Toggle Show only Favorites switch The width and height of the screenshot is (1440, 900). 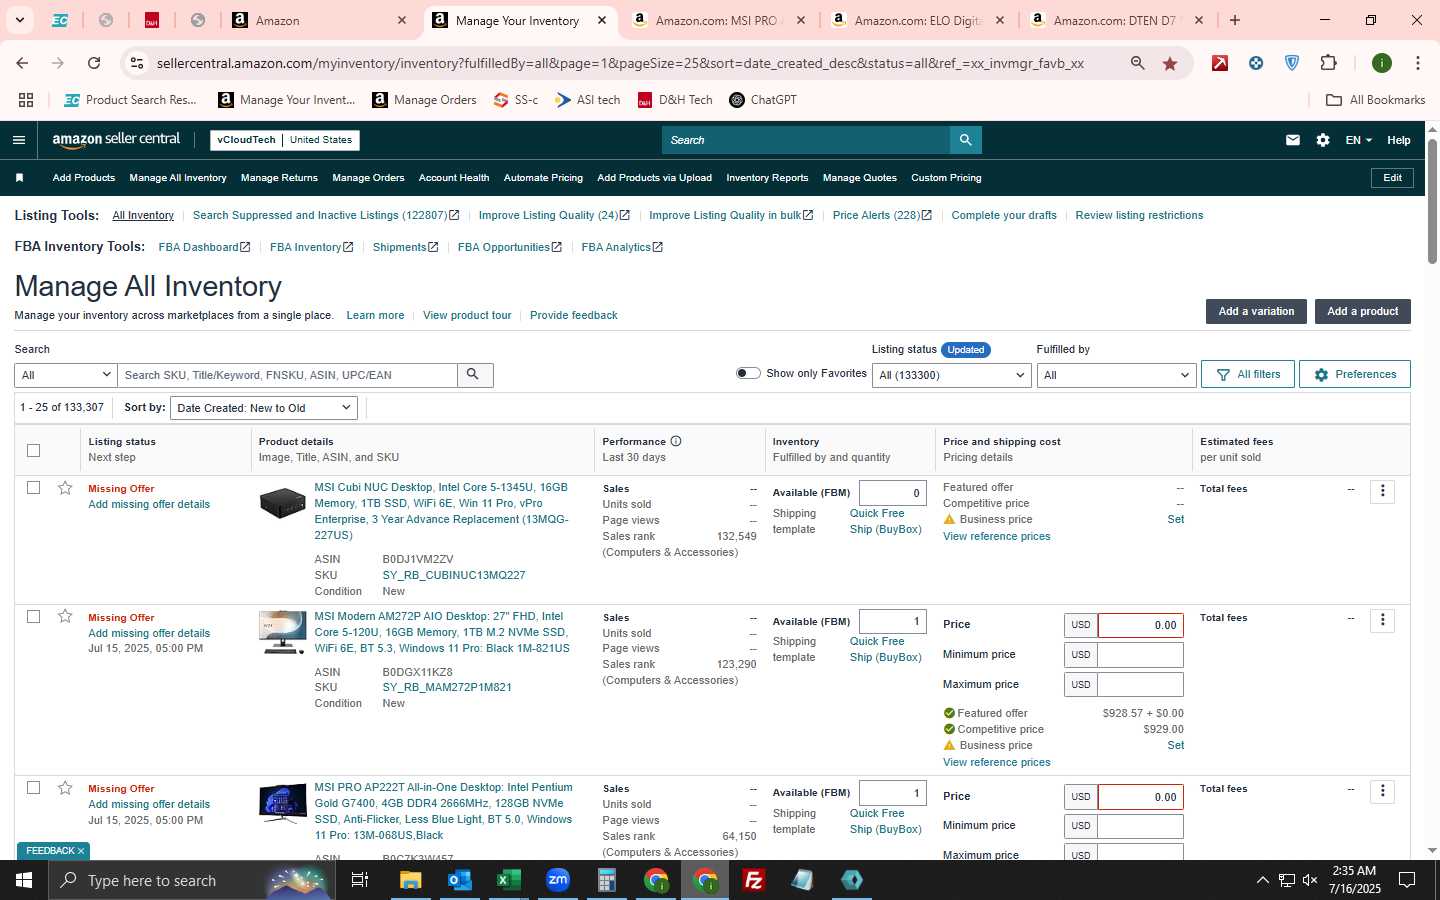[748, 373]
